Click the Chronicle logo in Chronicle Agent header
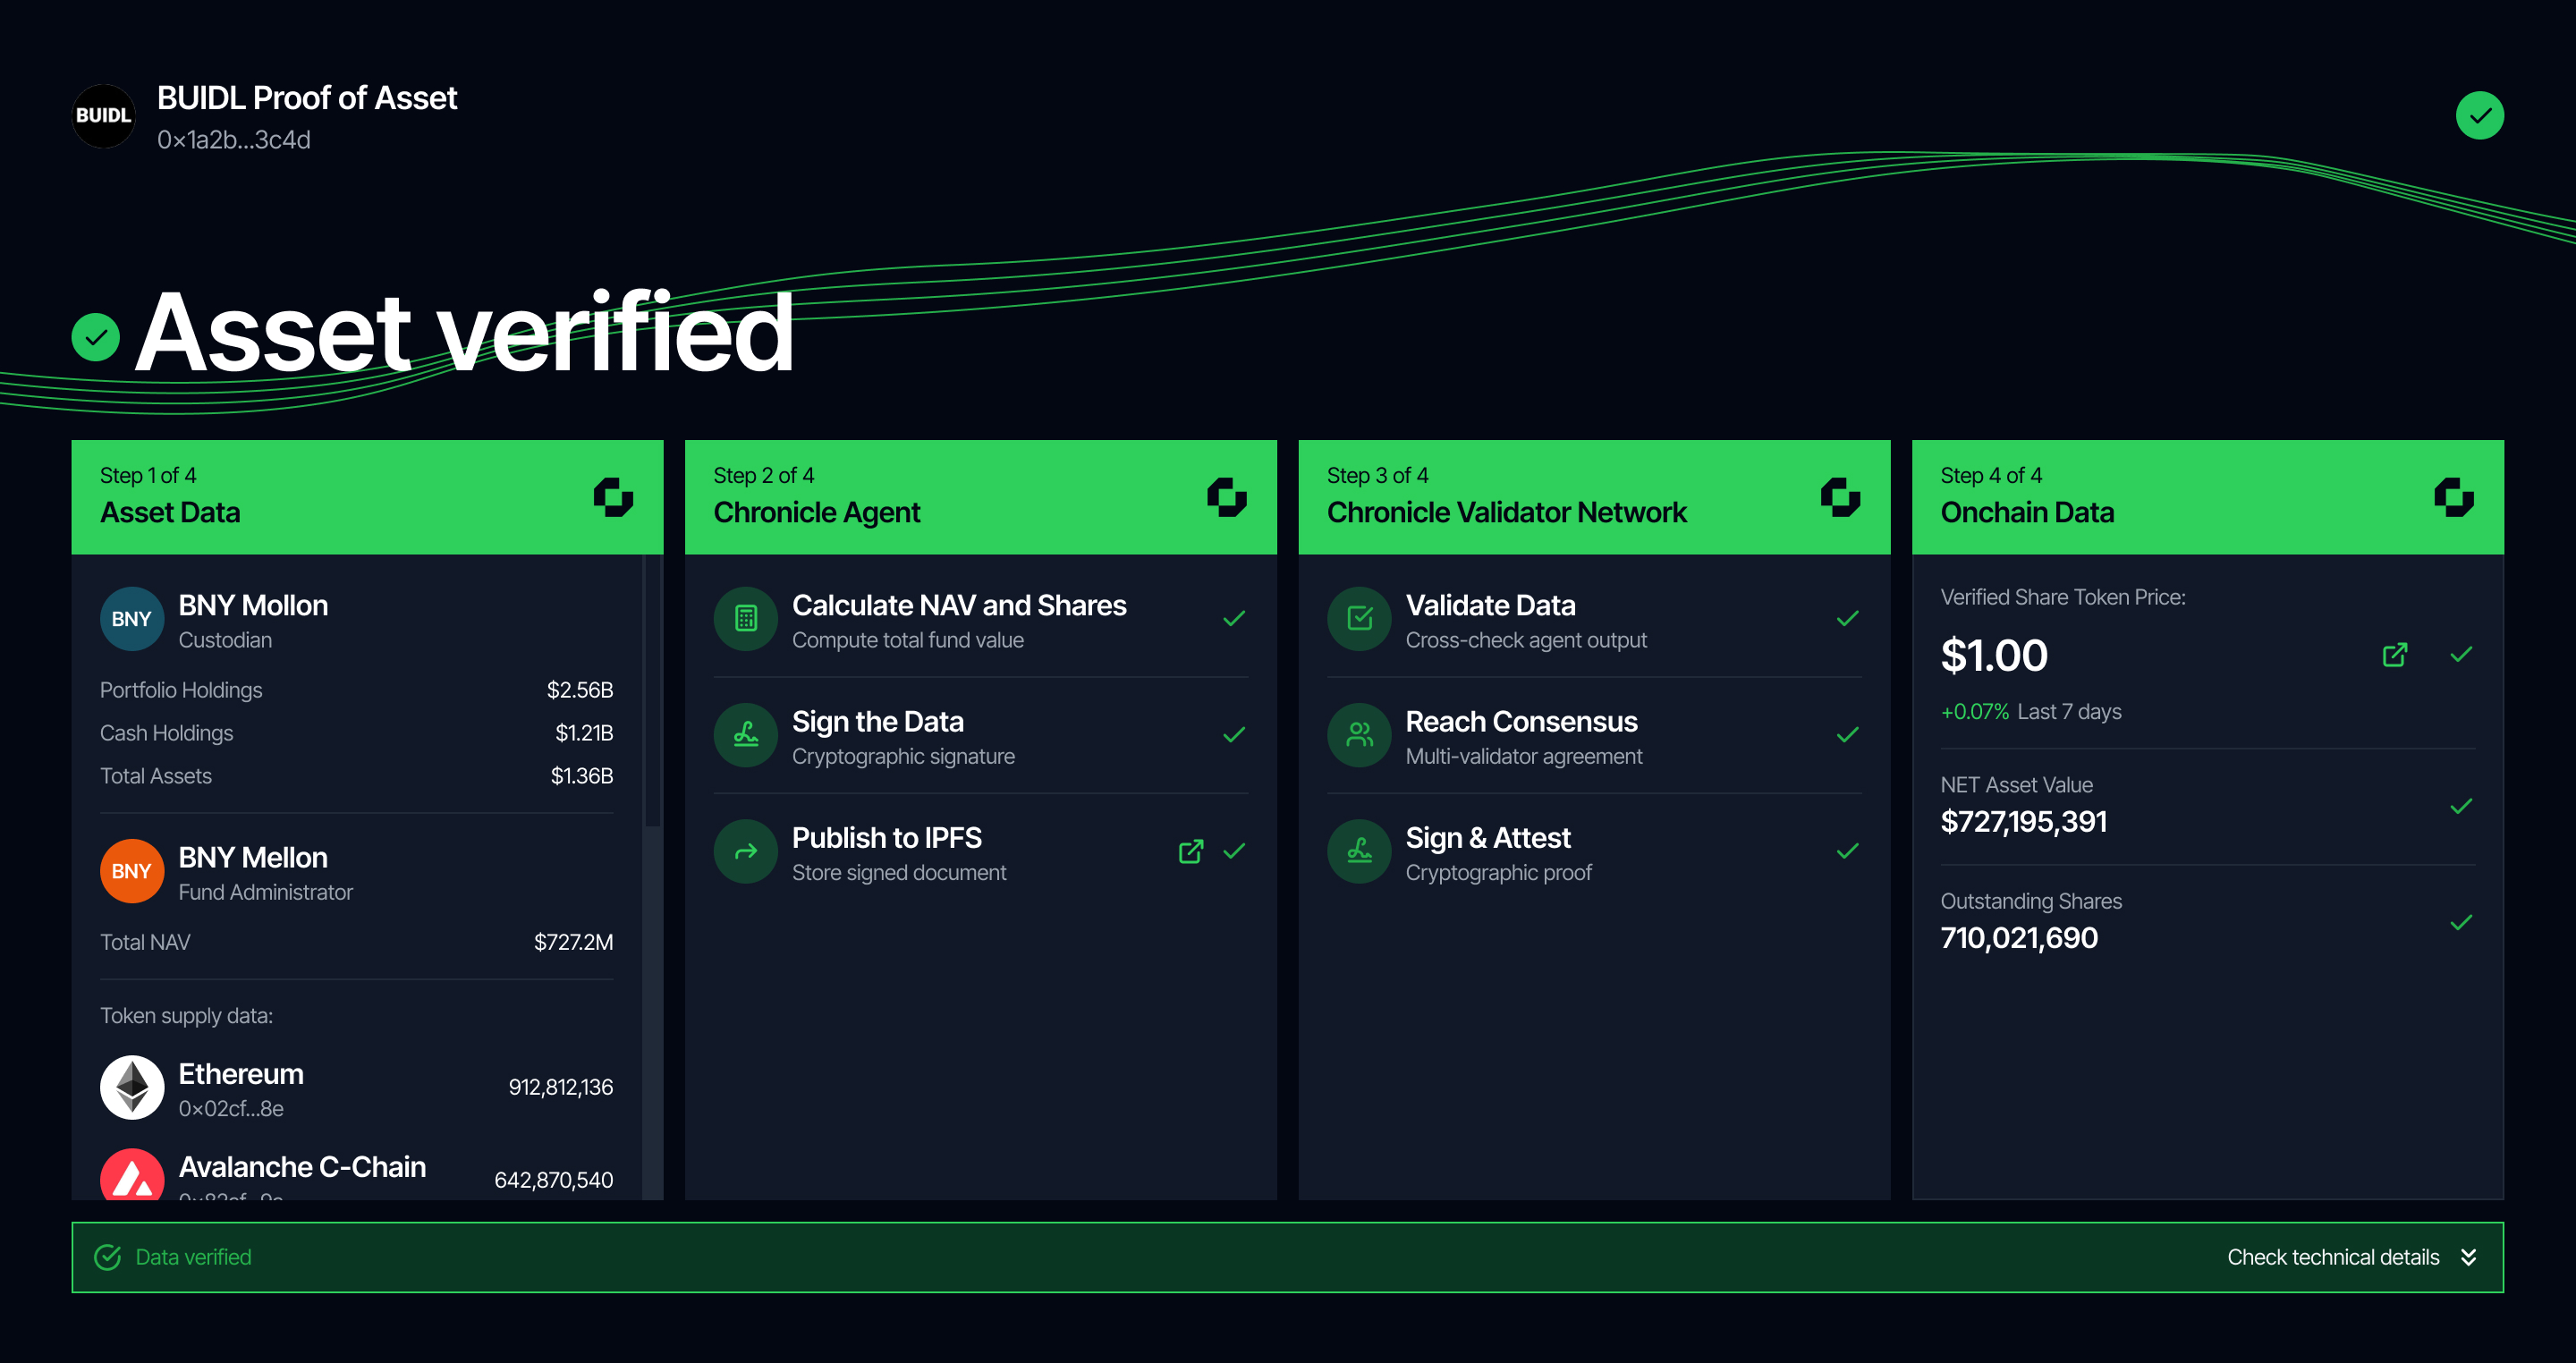2576x1363 pixels. click(1226, 497)
